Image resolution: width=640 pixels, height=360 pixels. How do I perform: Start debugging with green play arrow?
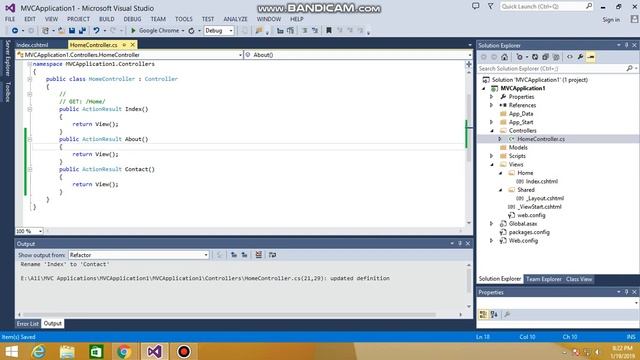(x=133, y=31)
